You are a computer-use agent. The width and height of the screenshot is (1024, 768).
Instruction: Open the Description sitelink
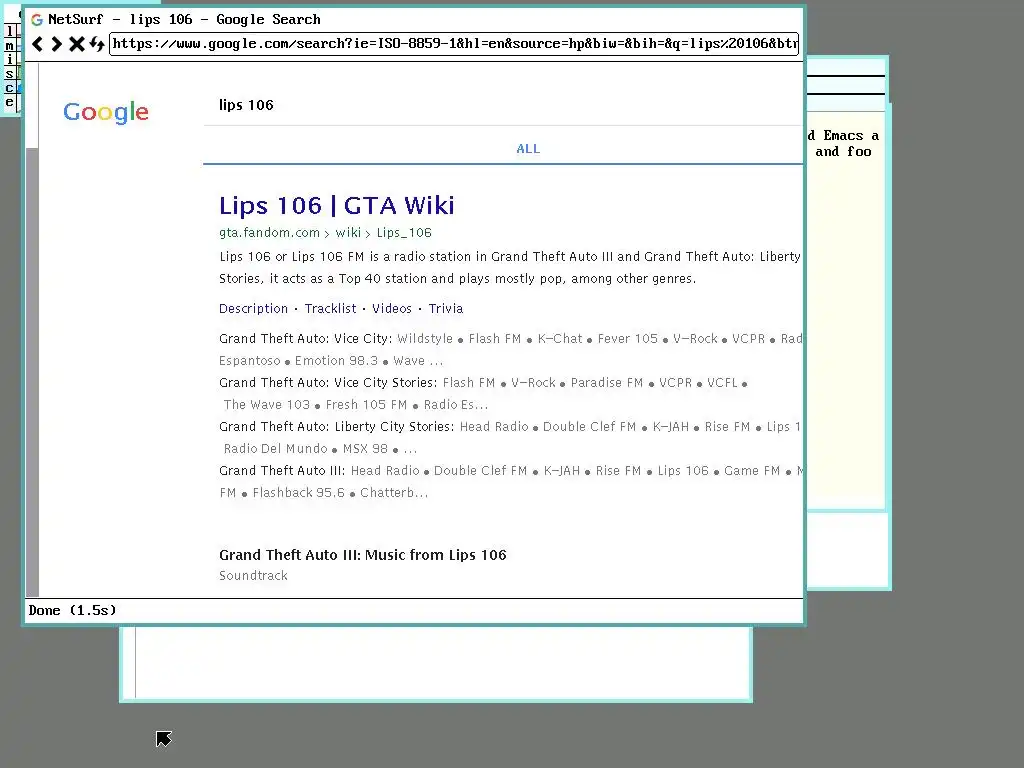coord(253,308)
